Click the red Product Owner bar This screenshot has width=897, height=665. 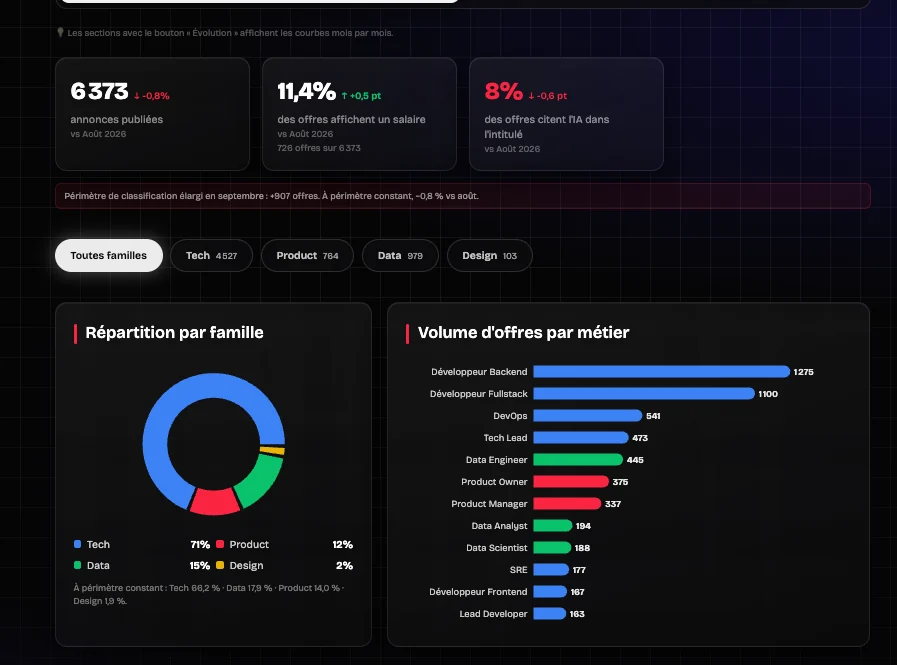[x=571, y=481]
